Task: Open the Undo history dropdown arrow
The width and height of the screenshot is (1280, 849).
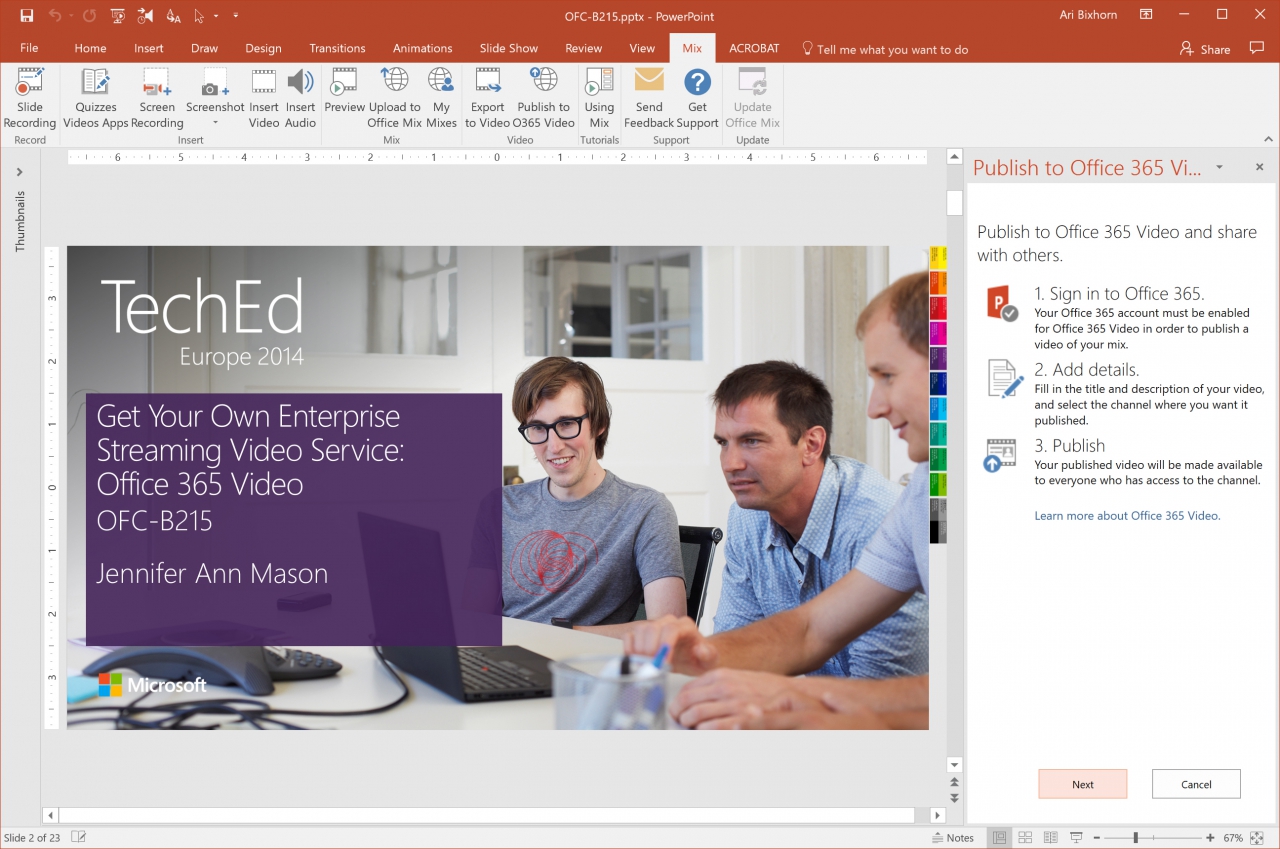Action: [71, 15]
